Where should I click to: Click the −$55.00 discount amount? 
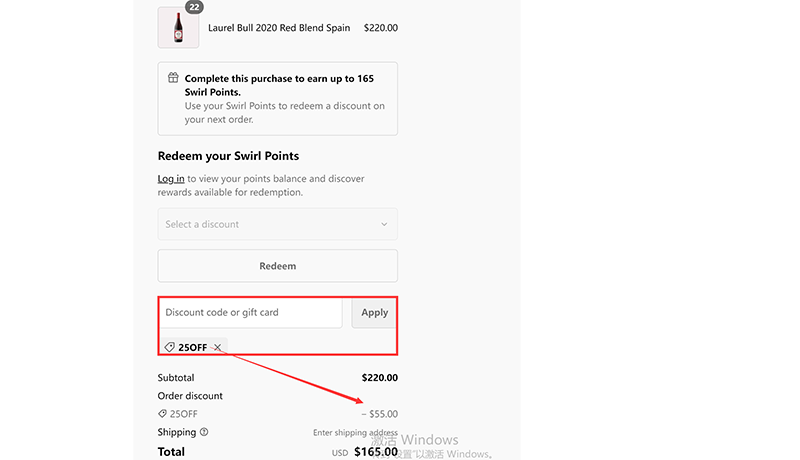pyautogui.click(x=379, y=414)
